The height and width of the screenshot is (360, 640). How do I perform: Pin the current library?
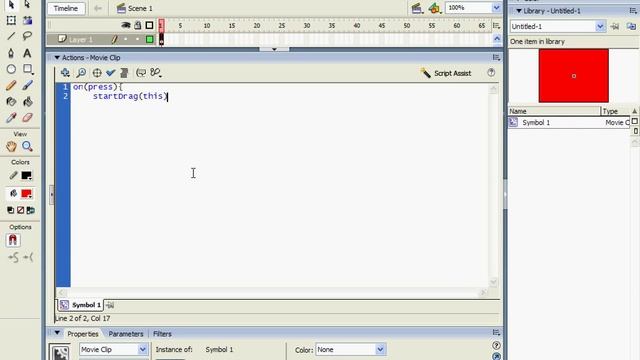tap(615, 27)
